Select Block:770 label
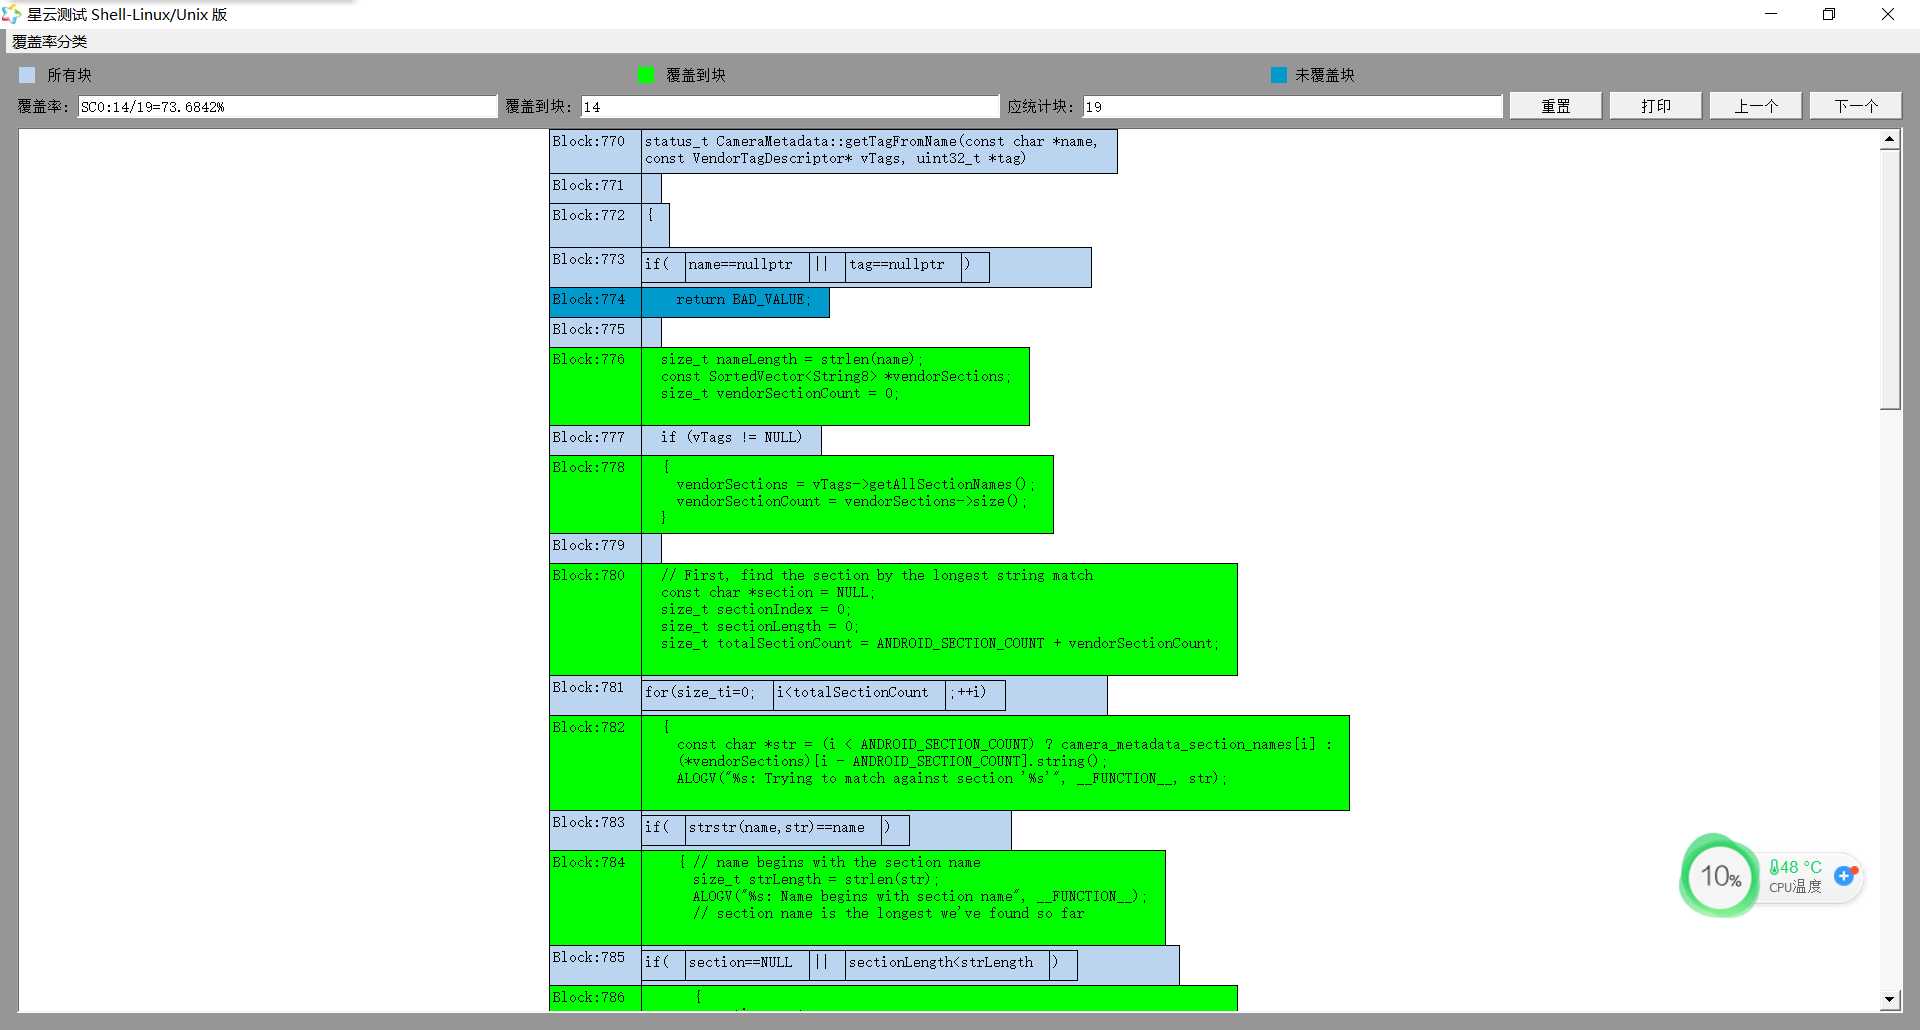1920x1030 pixels. click(595, 151)
